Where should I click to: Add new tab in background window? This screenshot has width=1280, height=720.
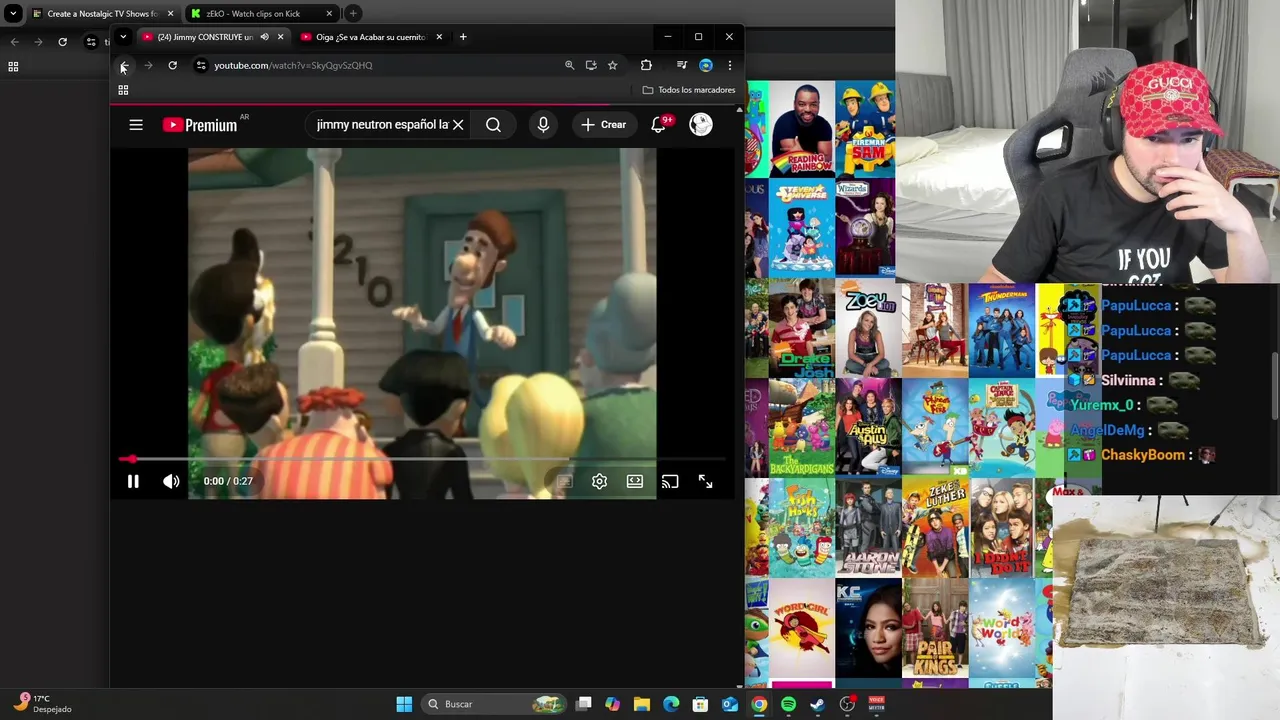[353, 14]
